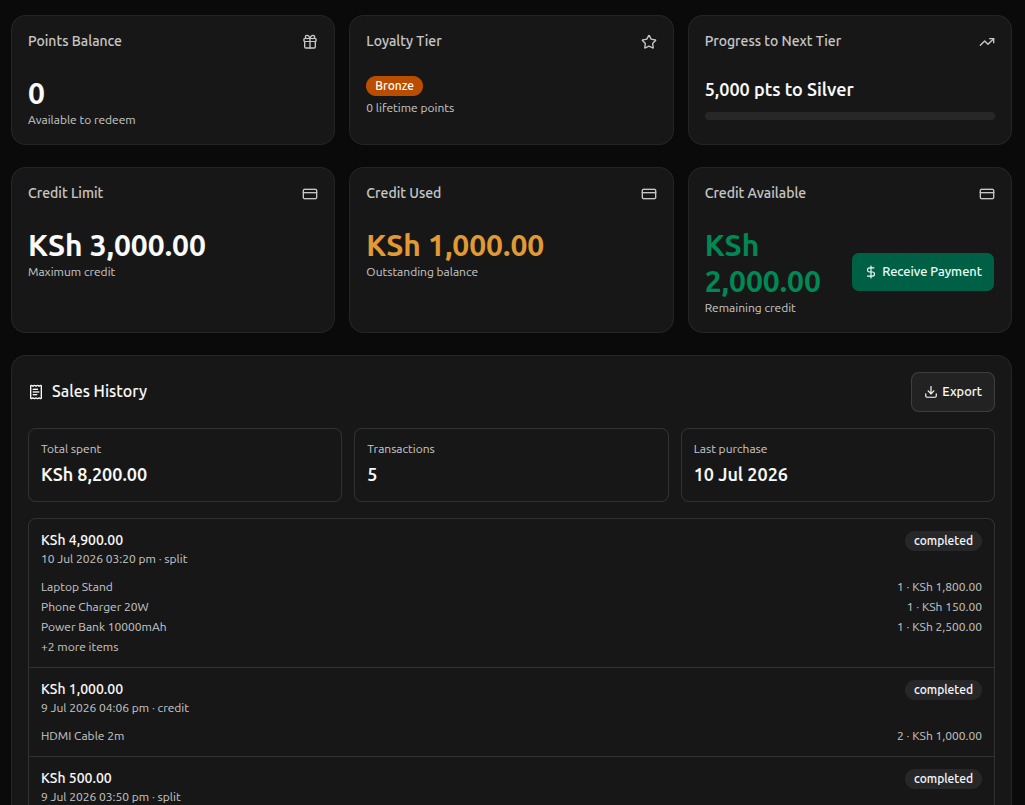Image resolution: width=1025 pixels, height=805 pixels.
Task: Expand '+2 more items' in first sale
Action: [80, 647]
